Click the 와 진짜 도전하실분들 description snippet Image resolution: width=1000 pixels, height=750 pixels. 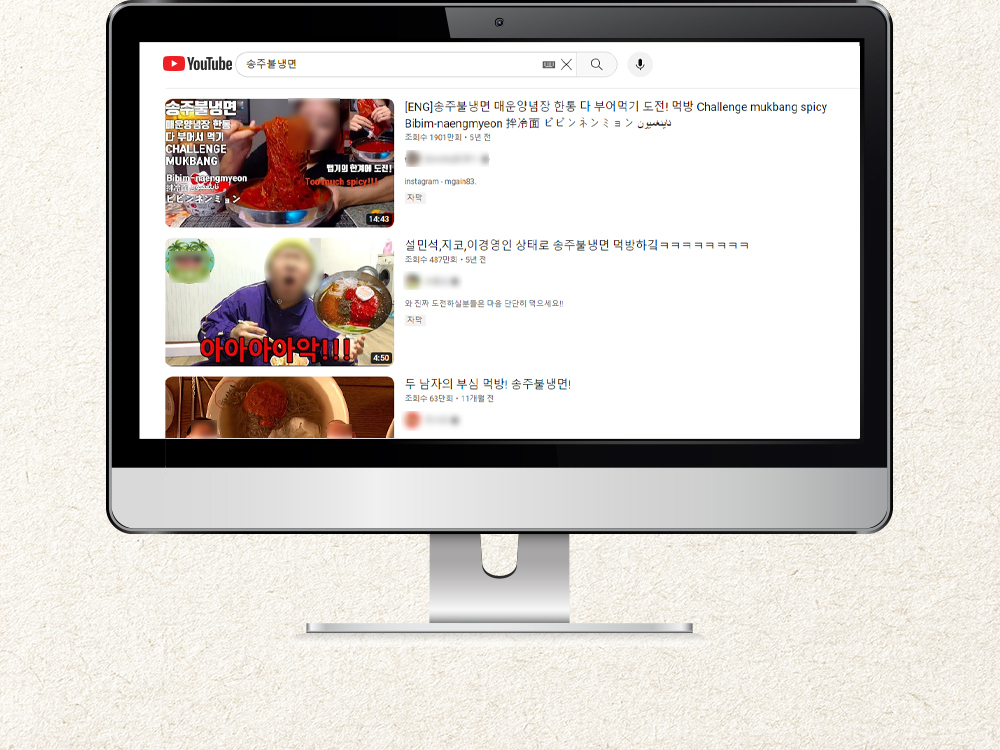click(483, 303)
